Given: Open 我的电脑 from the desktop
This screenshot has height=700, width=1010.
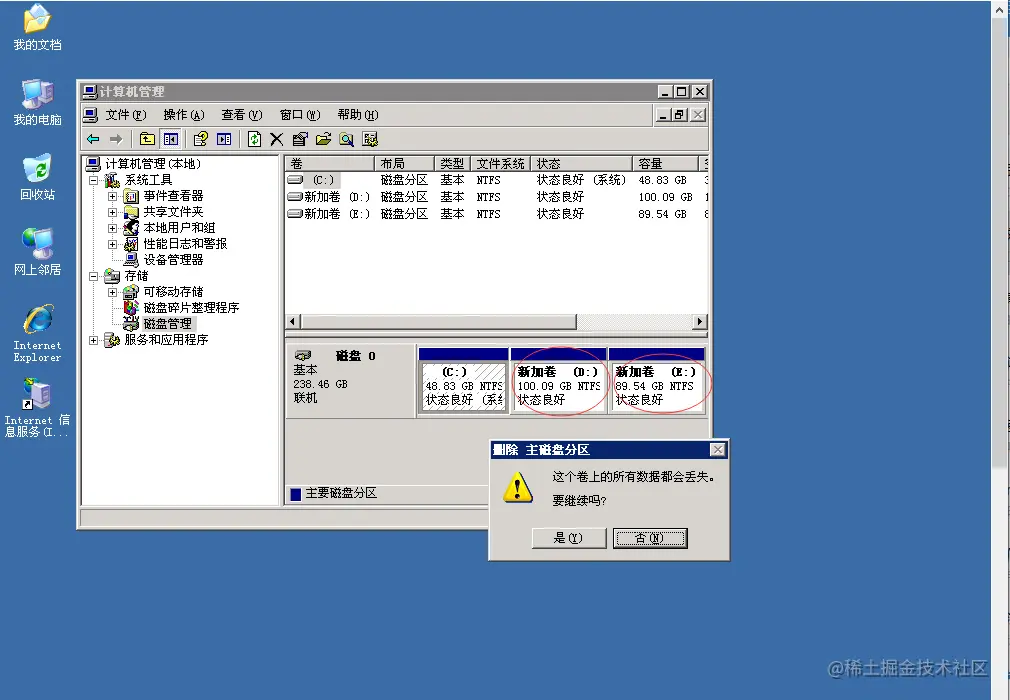Looking at the screenshot, I should pos(36,100).
